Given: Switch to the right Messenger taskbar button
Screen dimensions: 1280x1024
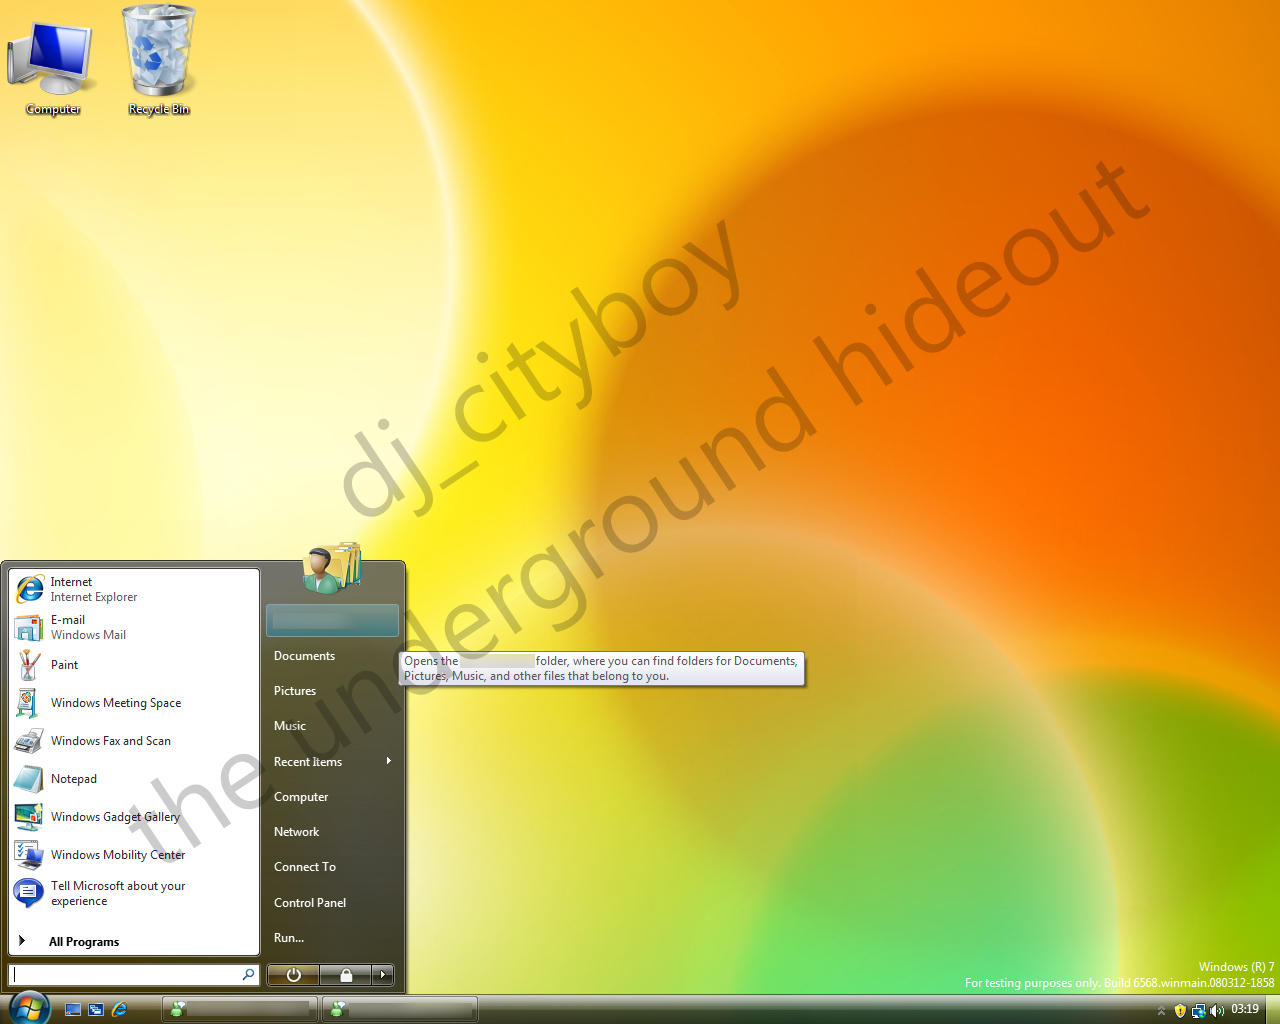Looking at the screenshot, I should [400, 1010].
